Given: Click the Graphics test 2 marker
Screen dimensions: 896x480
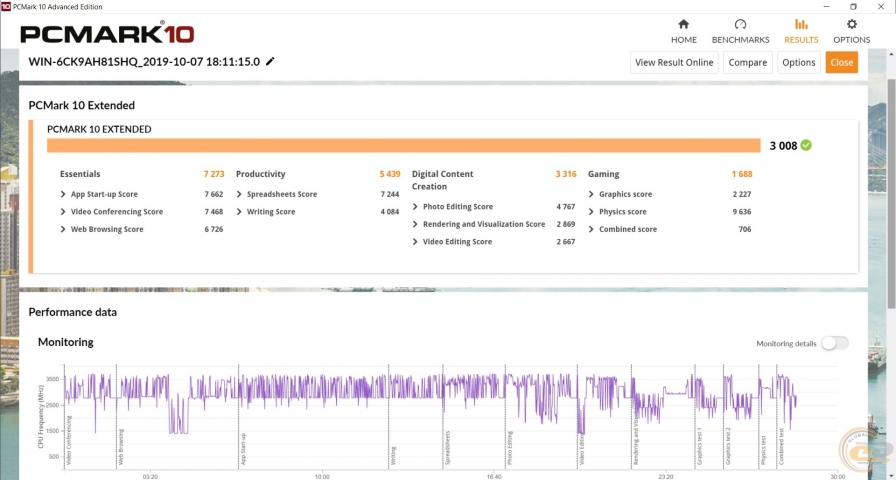Looking at the screenshot, I should [x=728, y=446].
